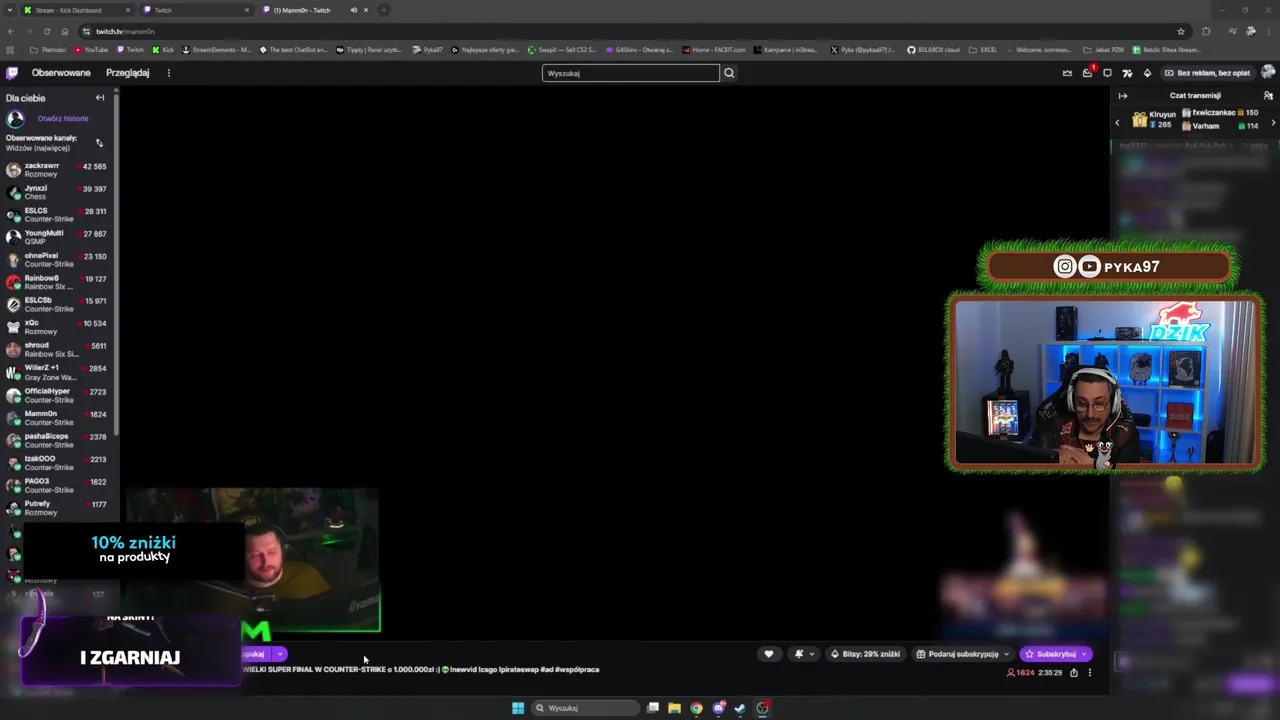
Task: Open File Explorer from the taskbar
Action: pyautogui.click(x=675, y=708)
